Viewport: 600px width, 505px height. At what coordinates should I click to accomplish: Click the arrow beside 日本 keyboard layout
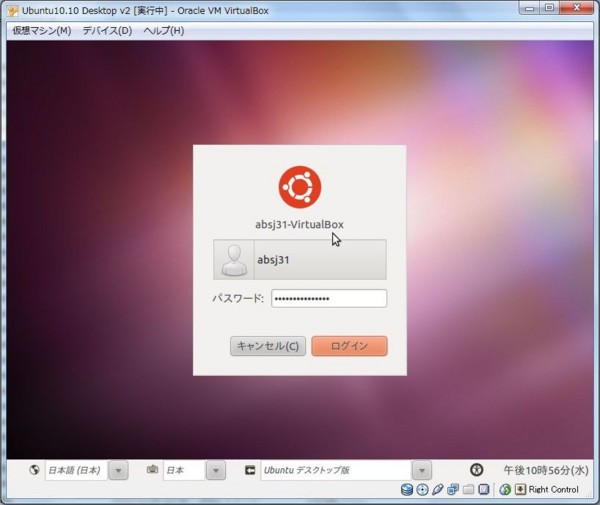coord(216,470)
